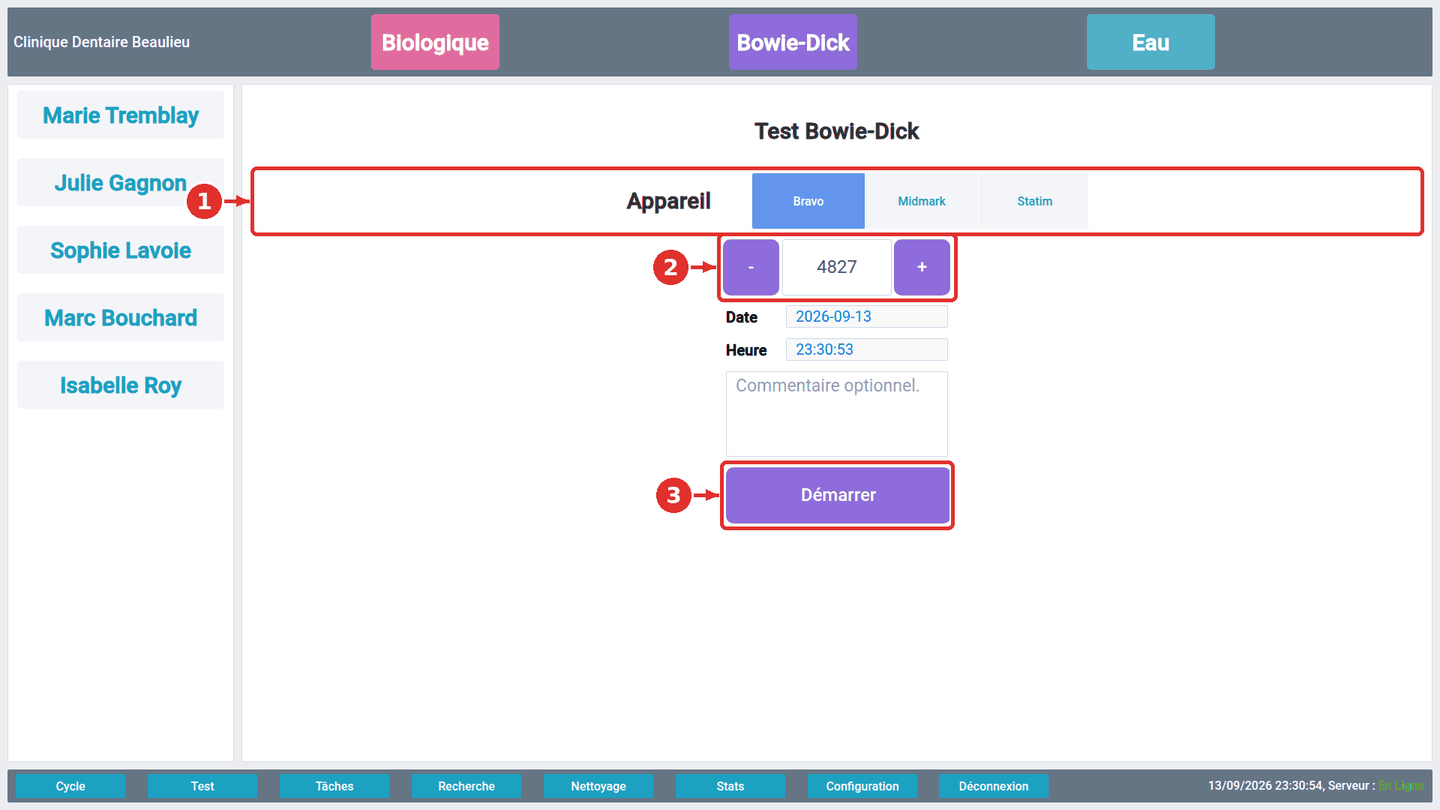
Task: Choose user Sophie Lavoie
Action: 121,250
